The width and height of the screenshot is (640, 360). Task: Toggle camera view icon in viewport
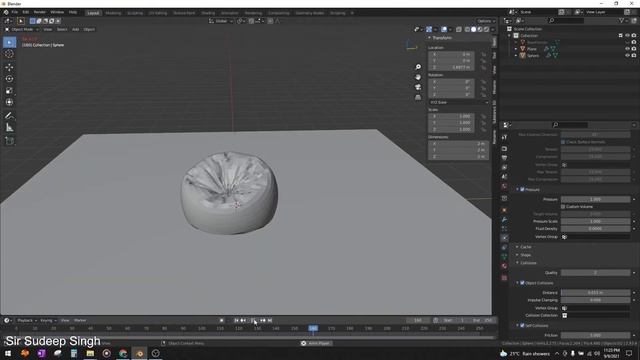click(418, 87)
